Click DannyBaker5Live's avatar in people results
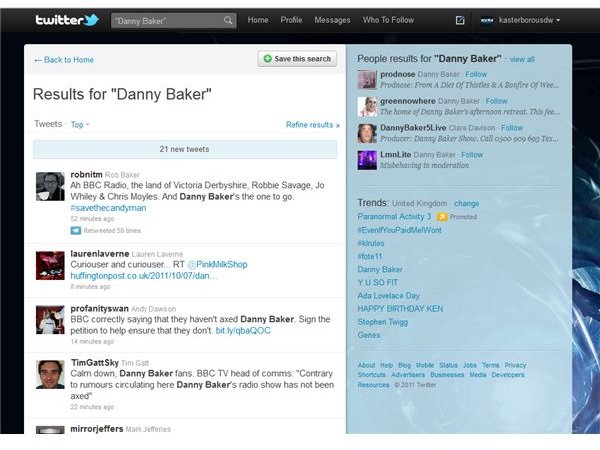 (367, 133)
